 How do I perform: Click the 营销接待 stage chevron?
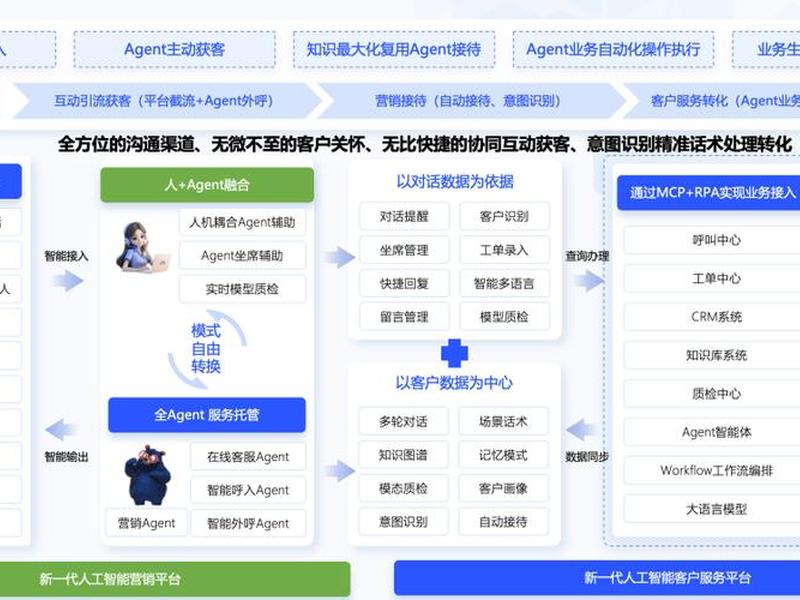(470, 101)
